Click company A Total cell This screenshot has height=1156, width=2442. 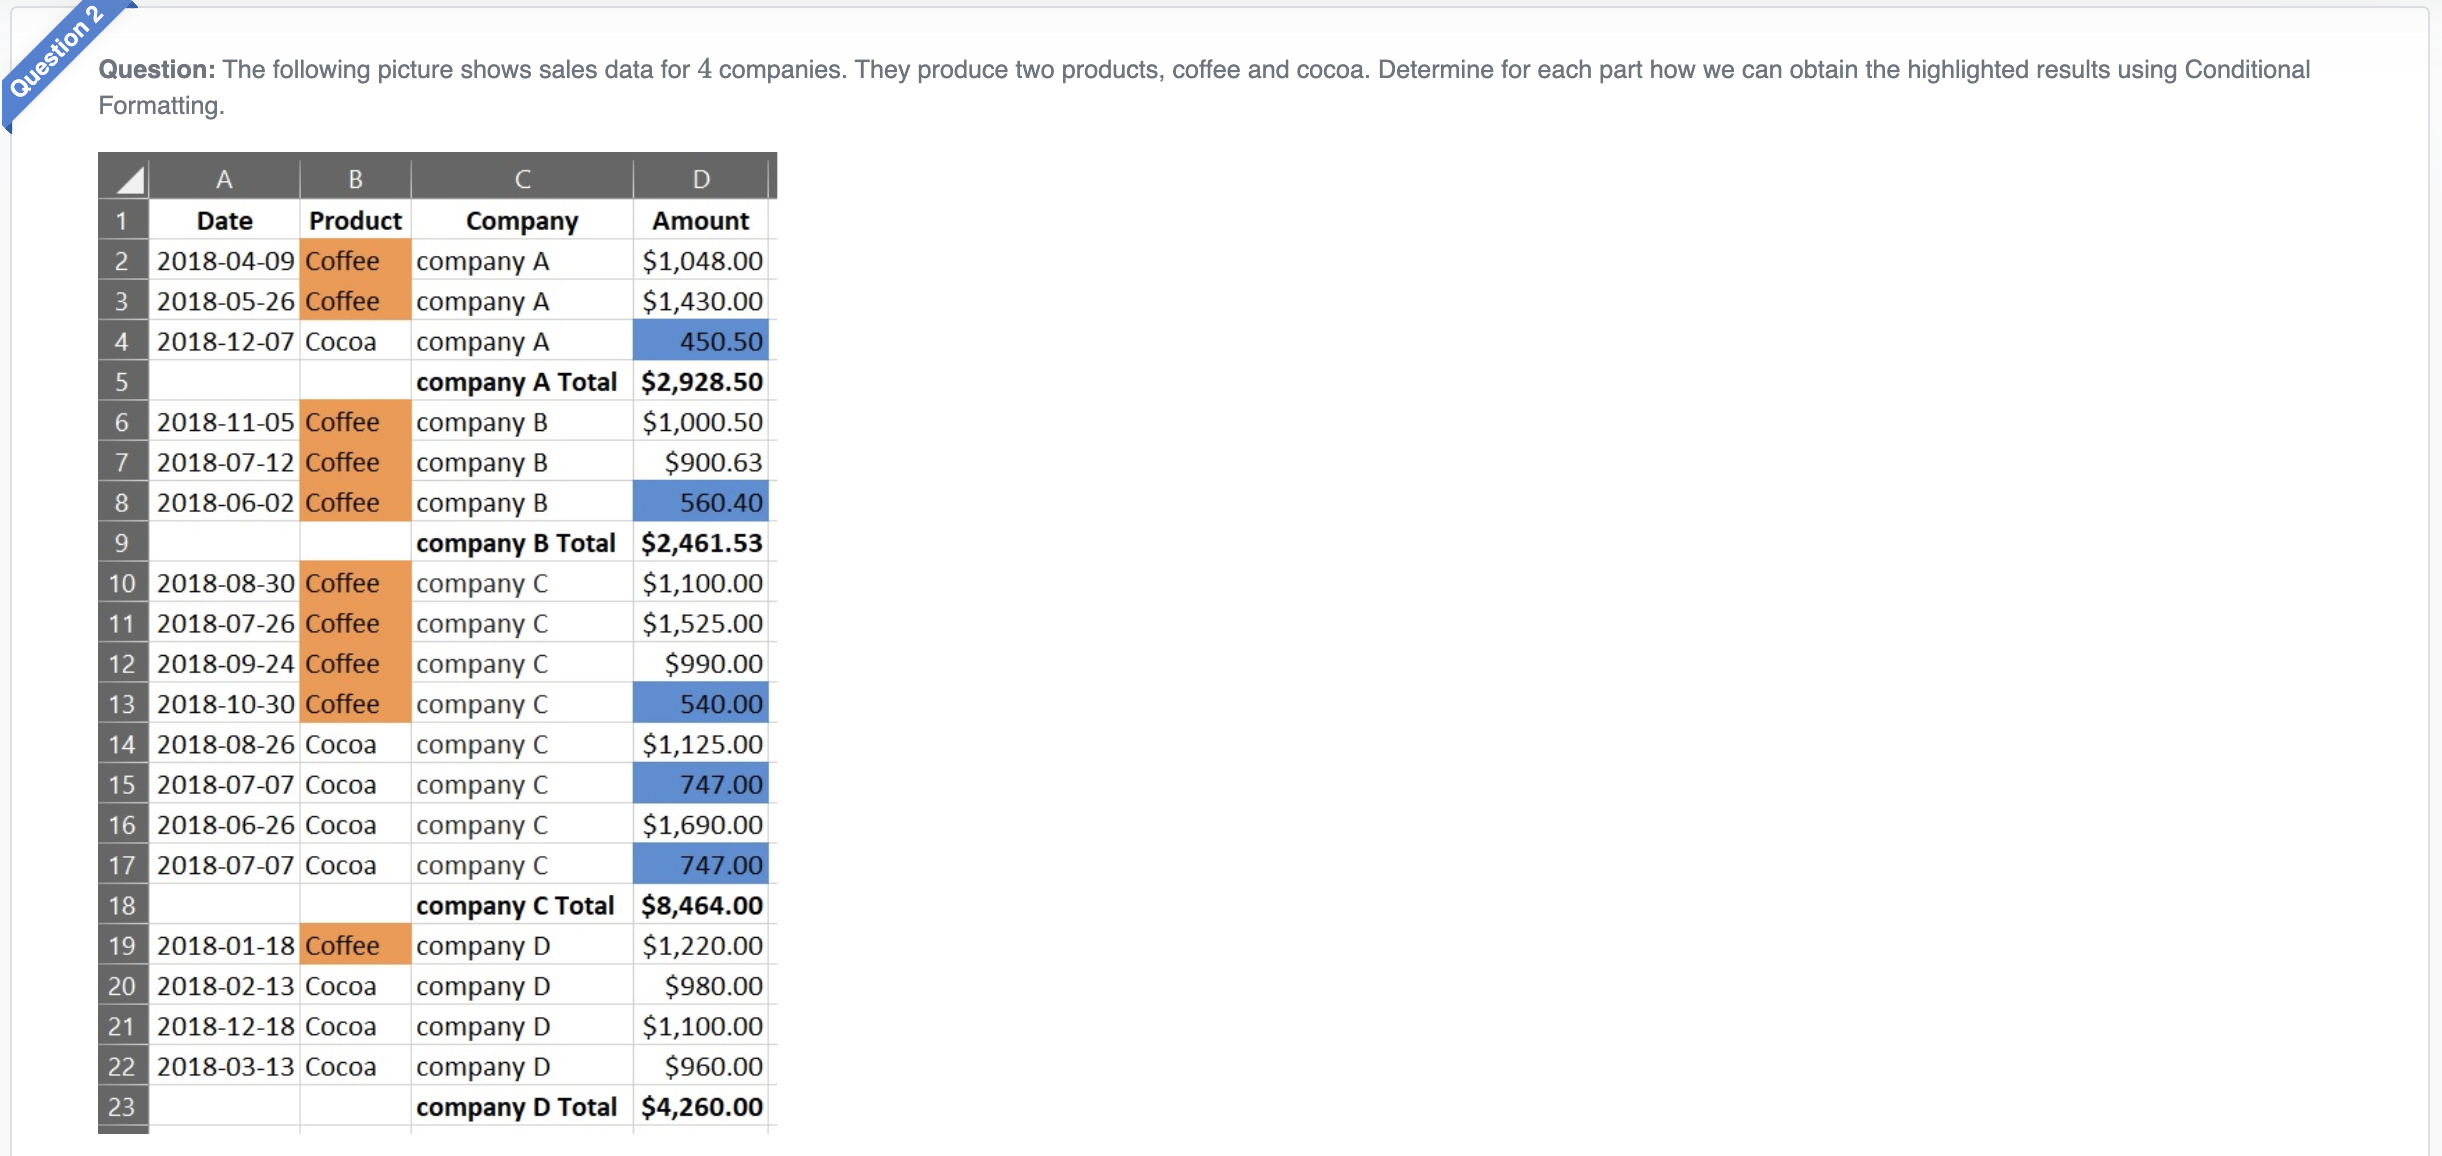click(x=517, y=382)
